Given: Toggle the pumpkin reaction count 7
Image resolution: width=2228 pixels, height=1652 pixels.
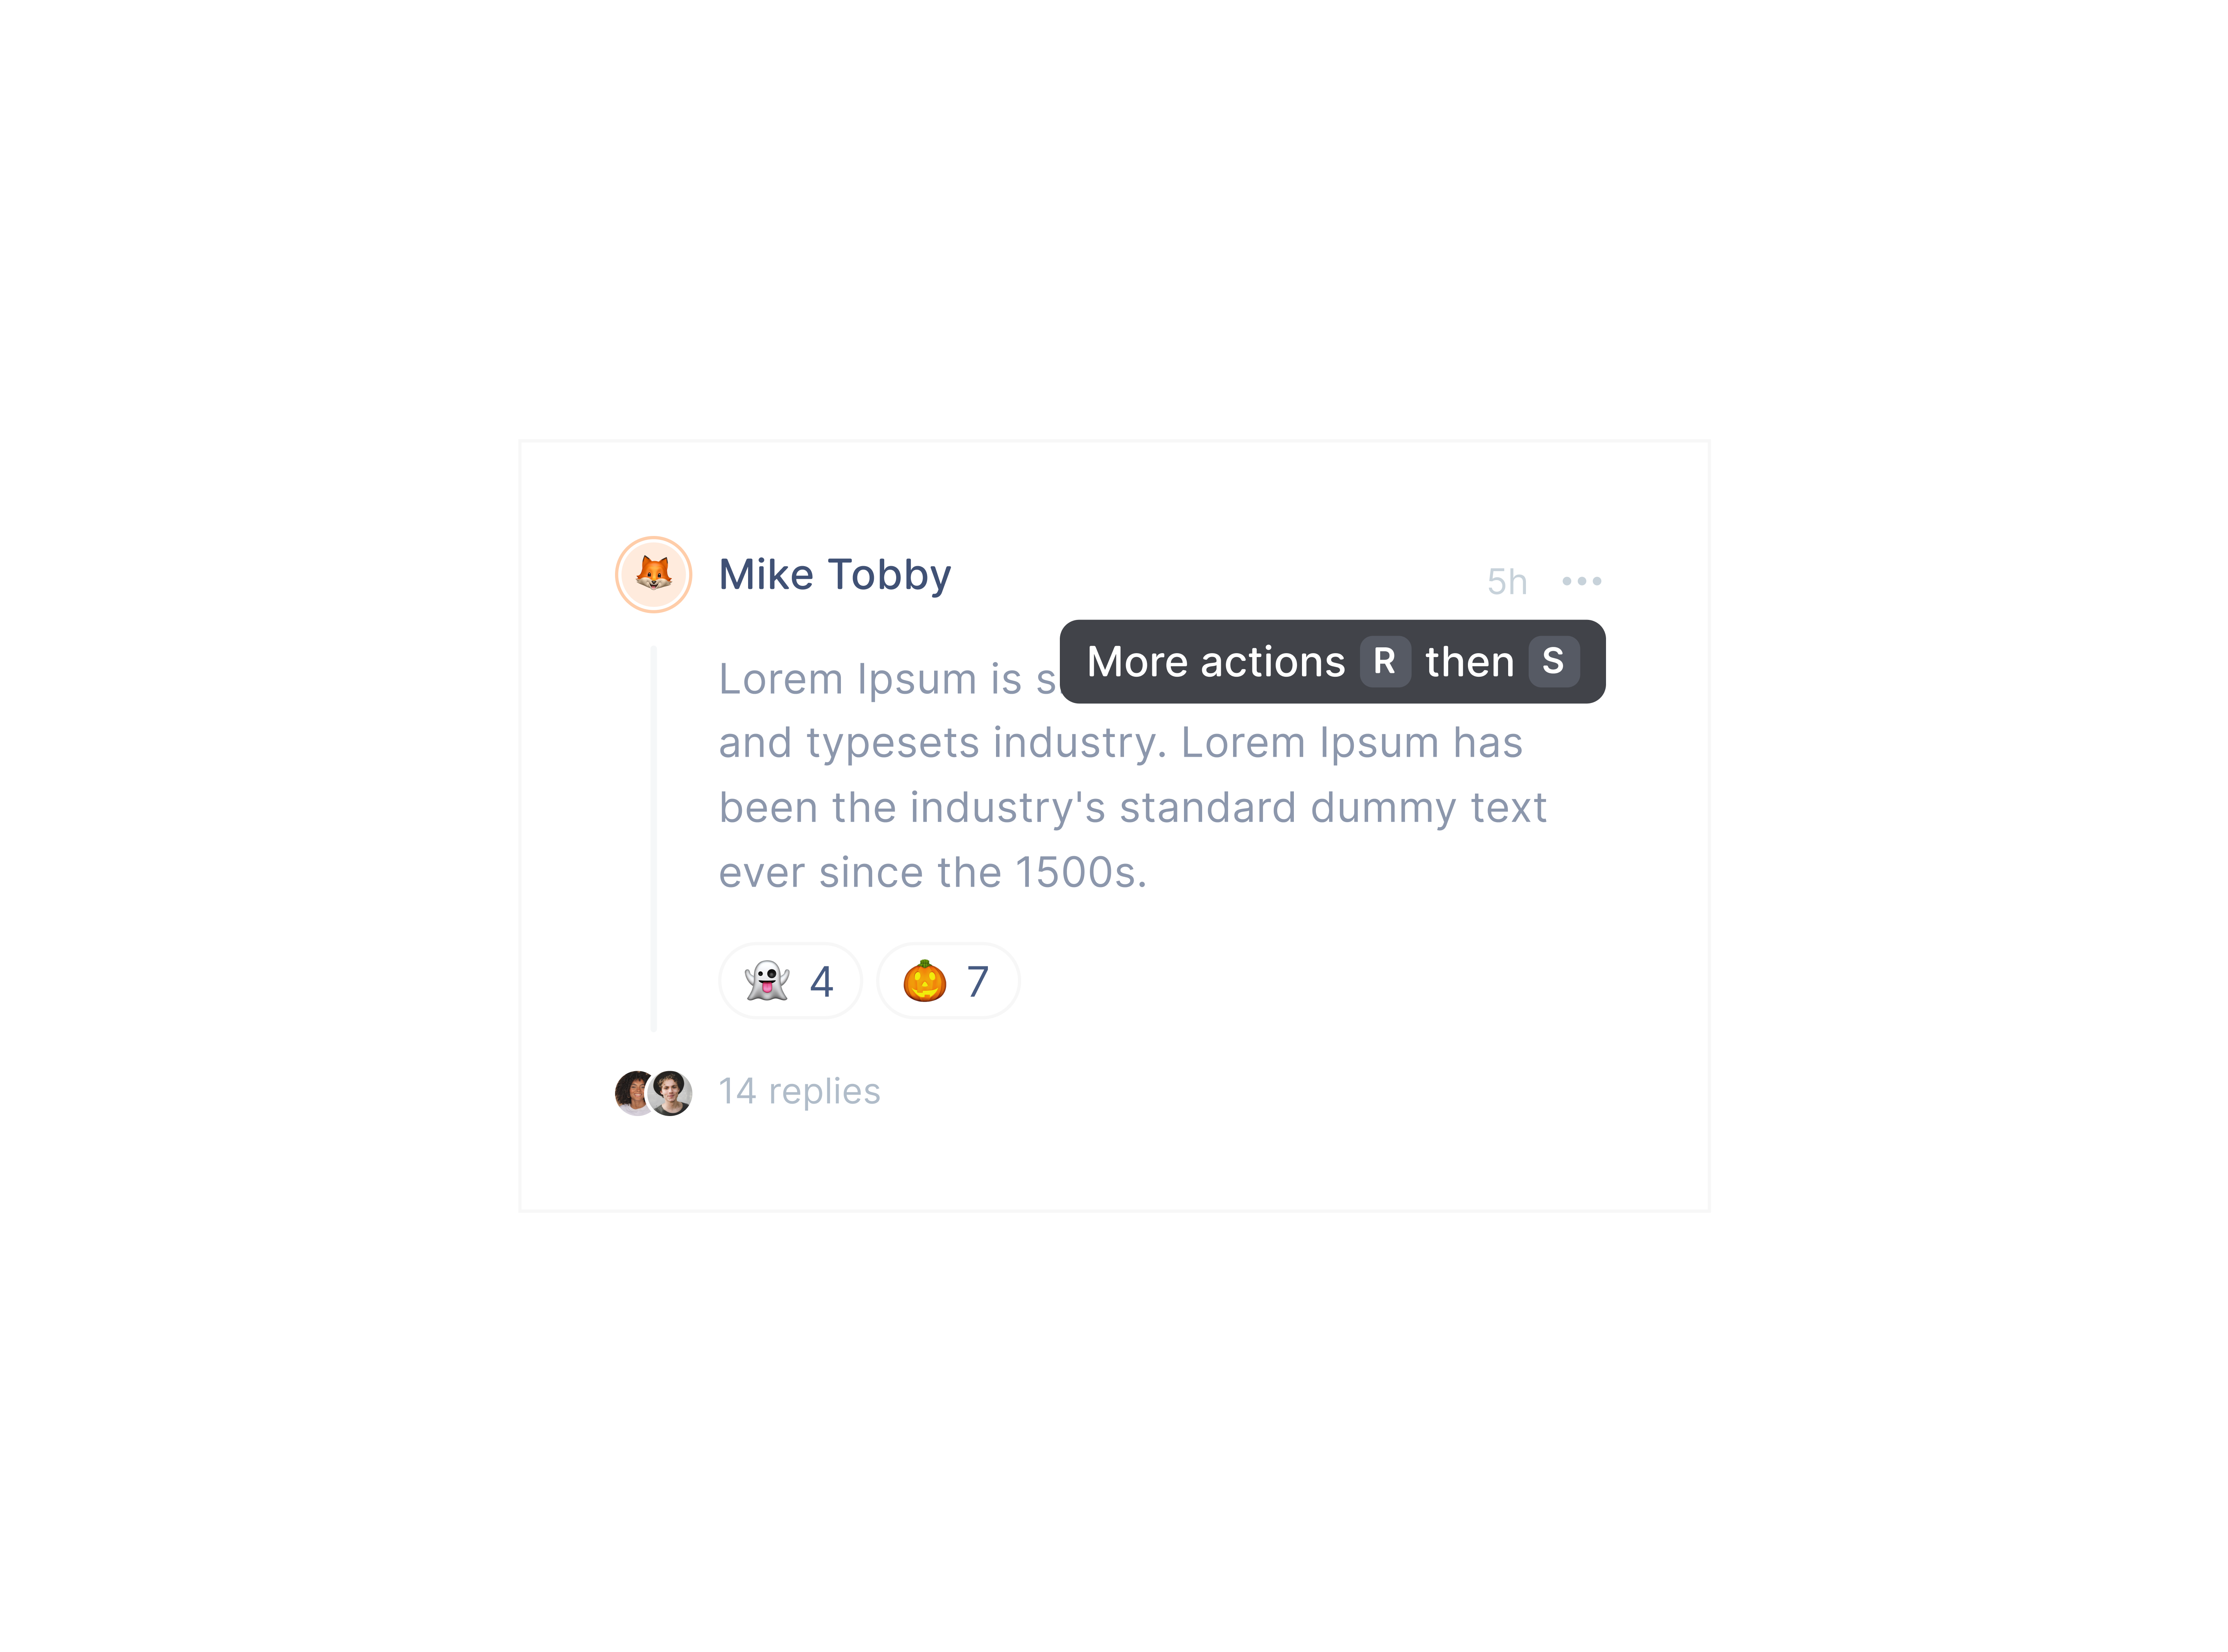Looking at the screenshot, I should point(977,982).
